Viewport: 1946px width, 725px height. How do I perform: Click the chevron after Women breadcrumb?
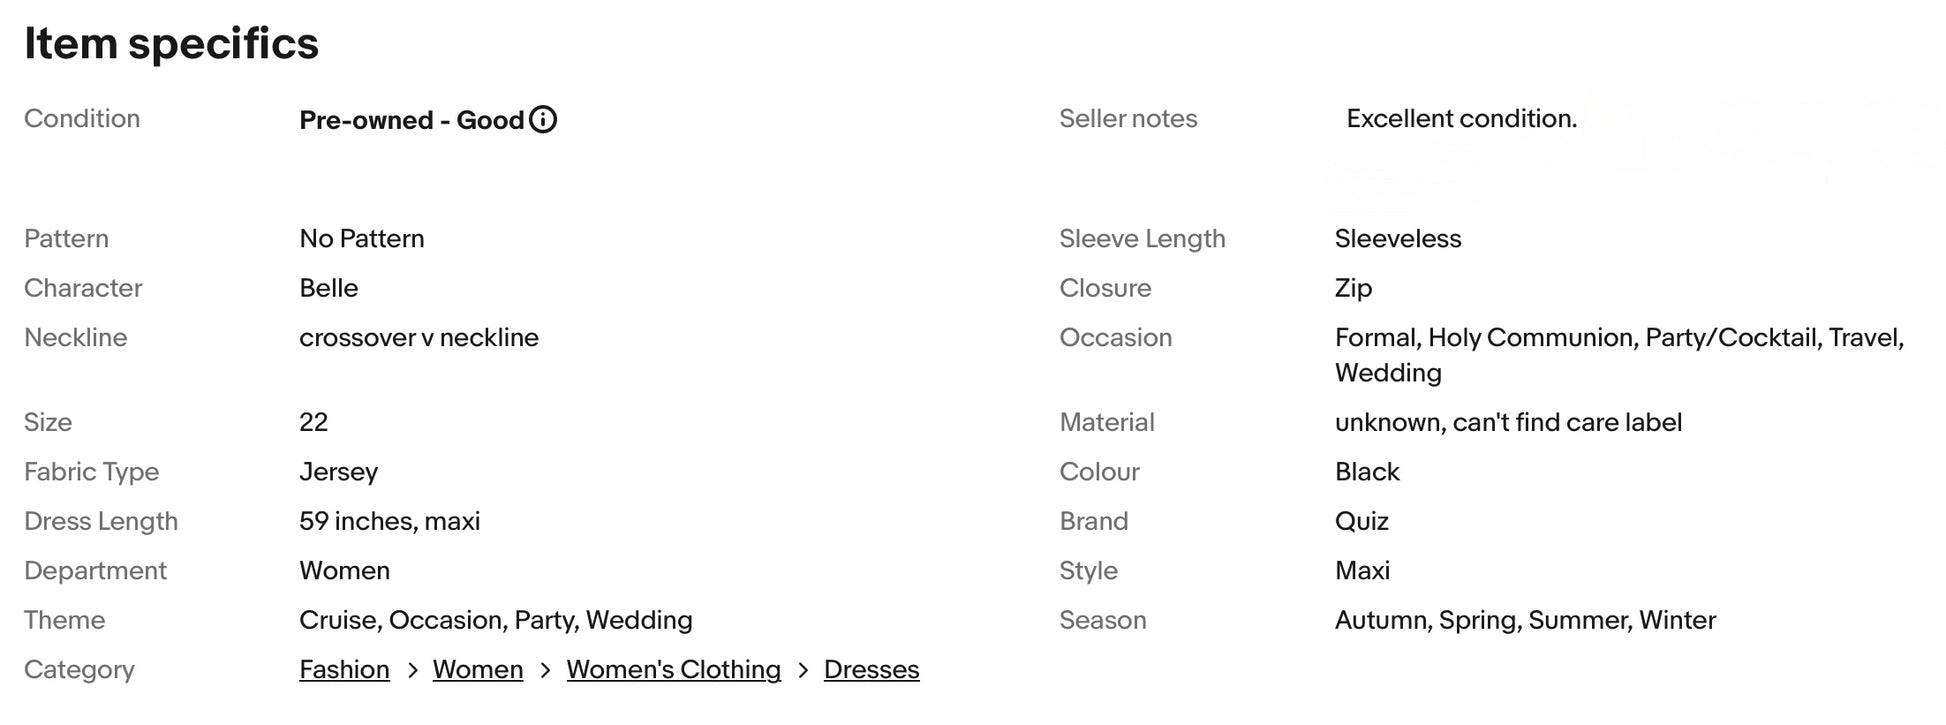point(545,671)
